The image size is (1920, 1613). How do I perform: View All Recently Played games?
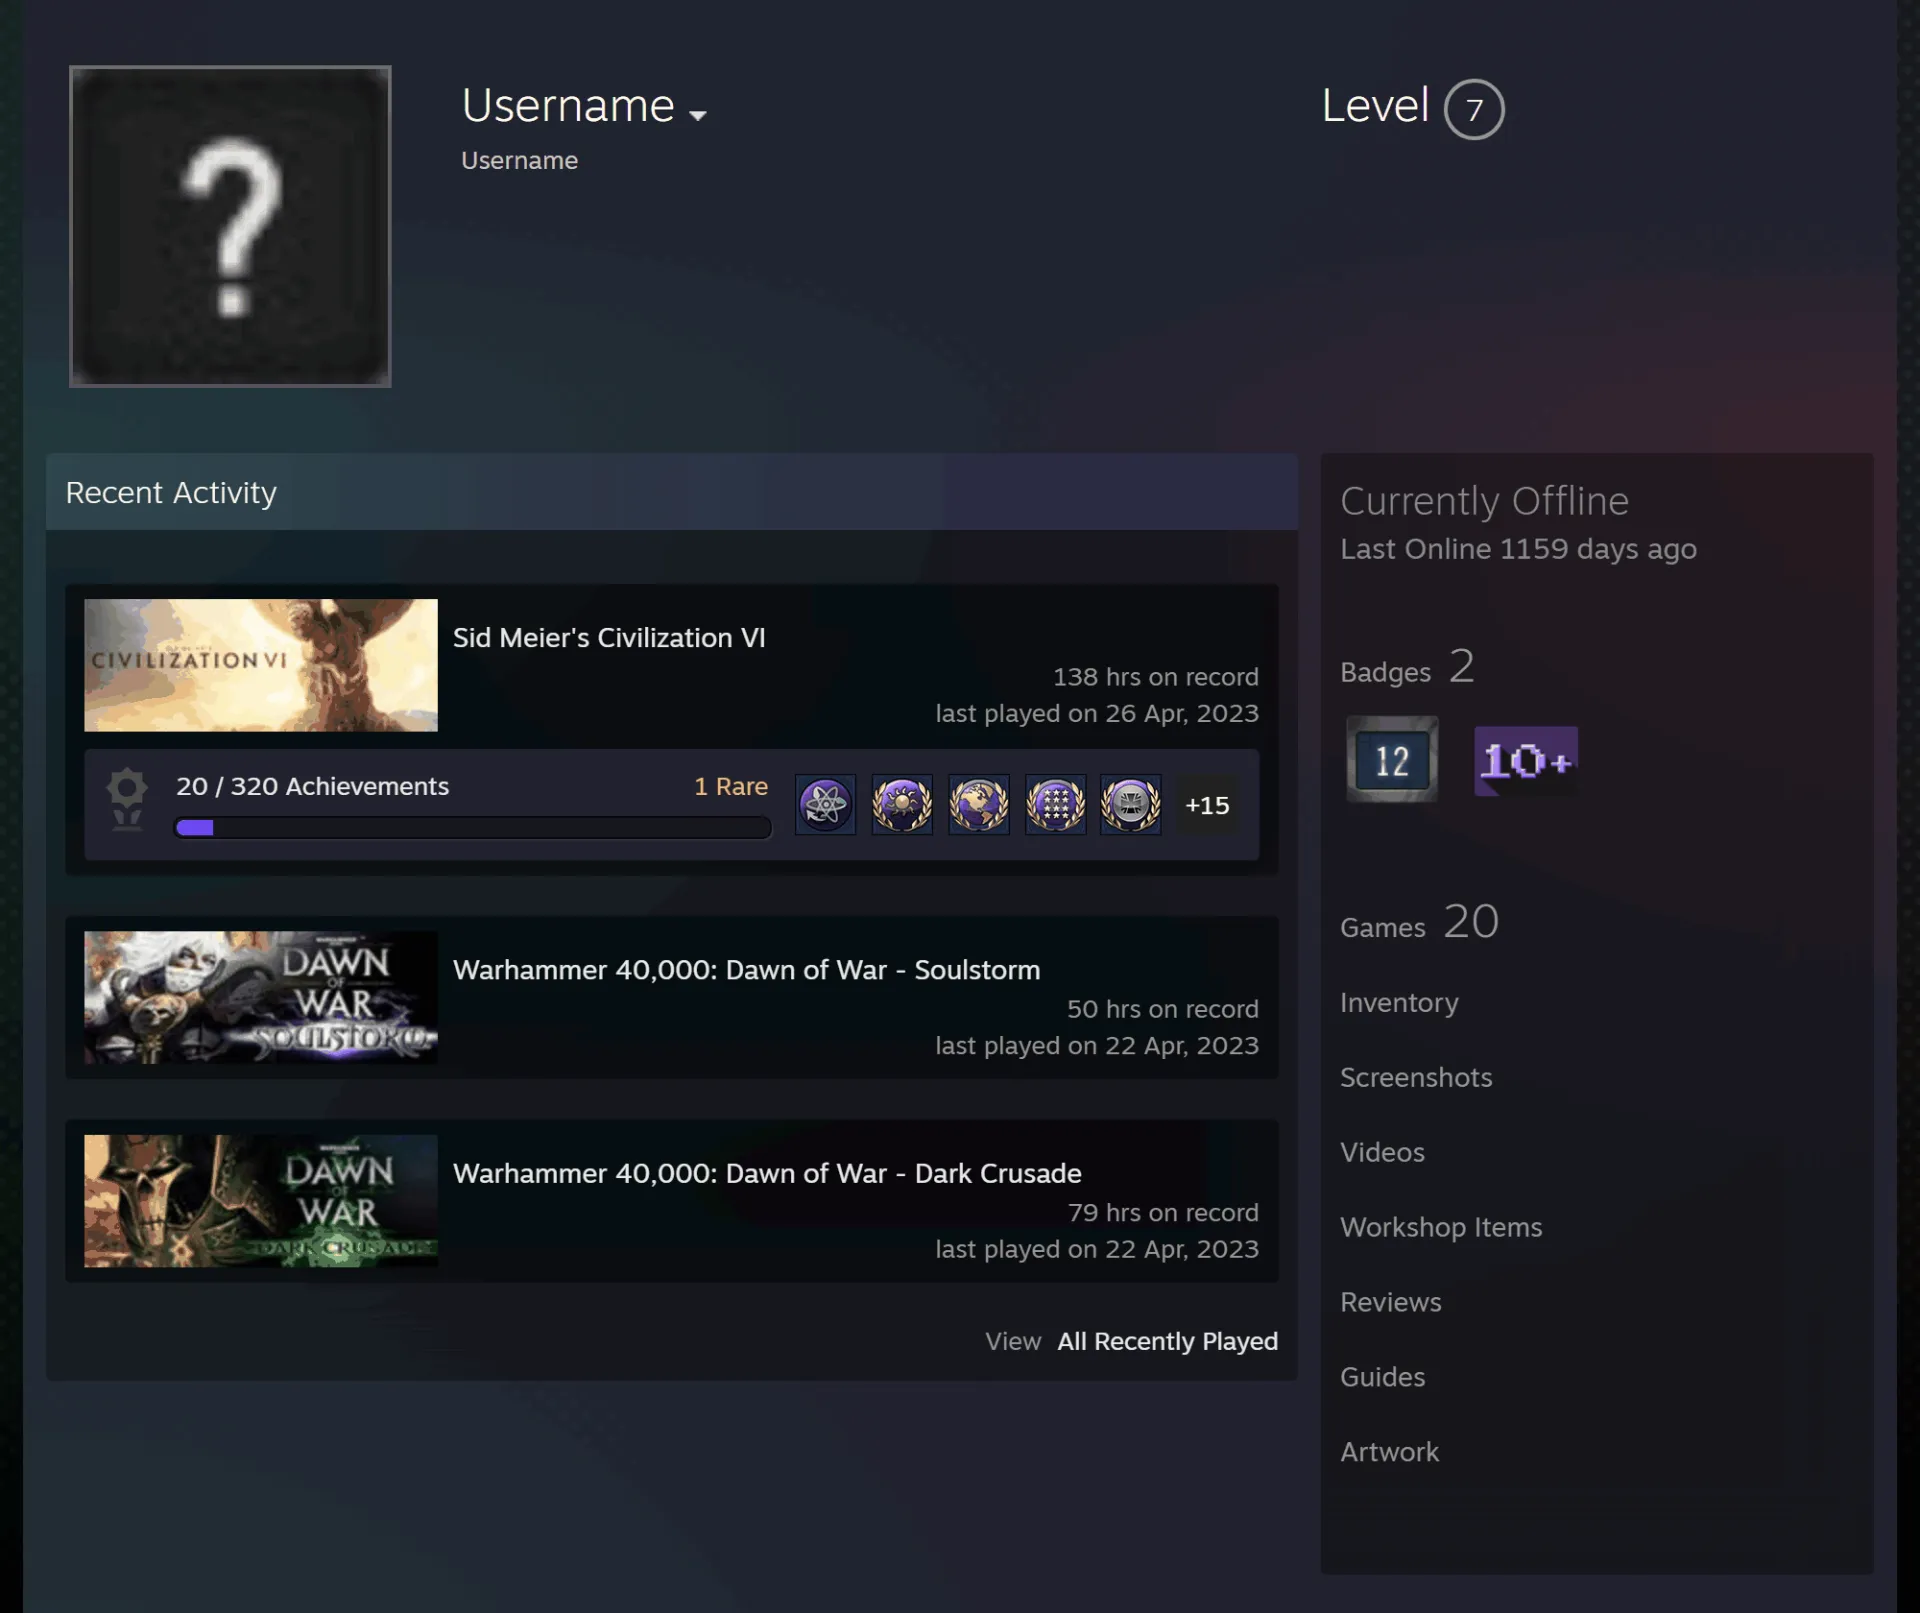pos(1168,1341)
